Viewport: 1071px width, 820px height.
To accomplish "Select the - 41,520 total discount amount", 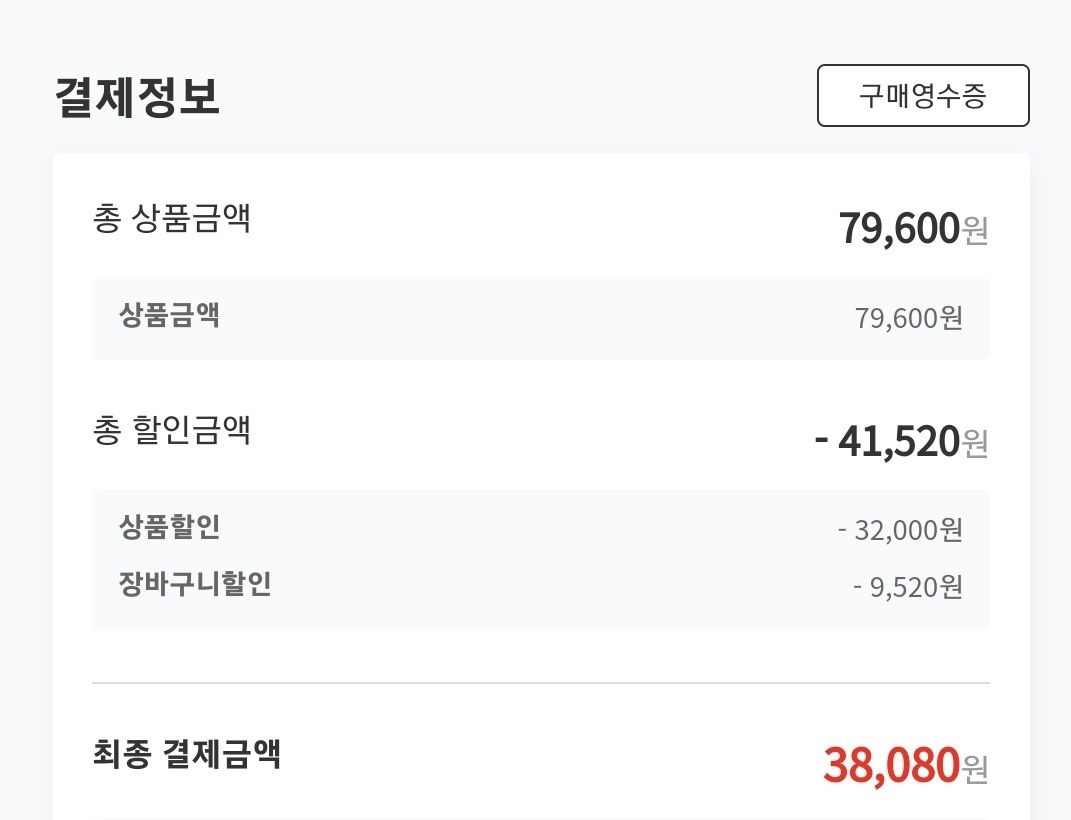I will coord(887,441).
